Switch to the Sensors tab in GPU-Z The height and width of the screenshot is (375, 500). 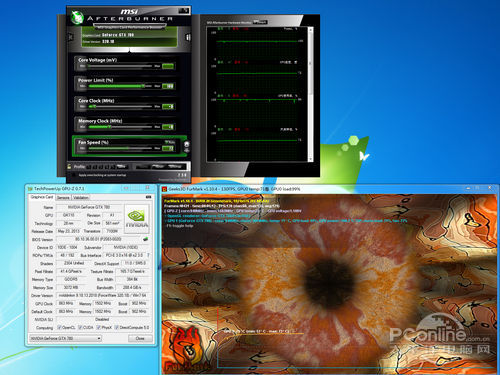coord(63,197)
